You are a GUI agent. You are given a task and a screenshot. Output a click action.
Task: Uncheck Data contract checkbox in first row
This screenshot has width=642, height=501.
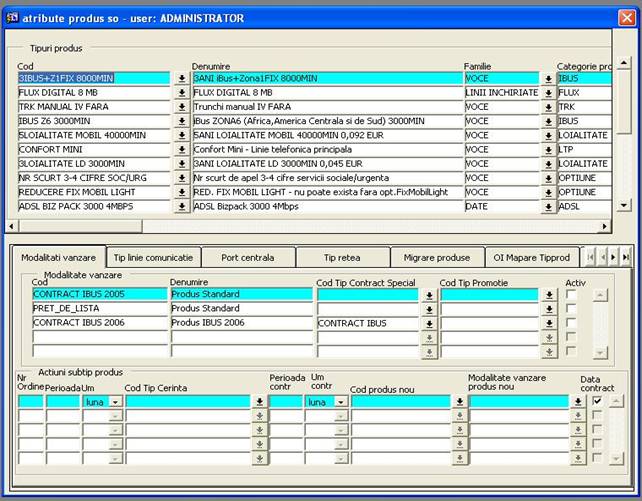click(597, 401)
